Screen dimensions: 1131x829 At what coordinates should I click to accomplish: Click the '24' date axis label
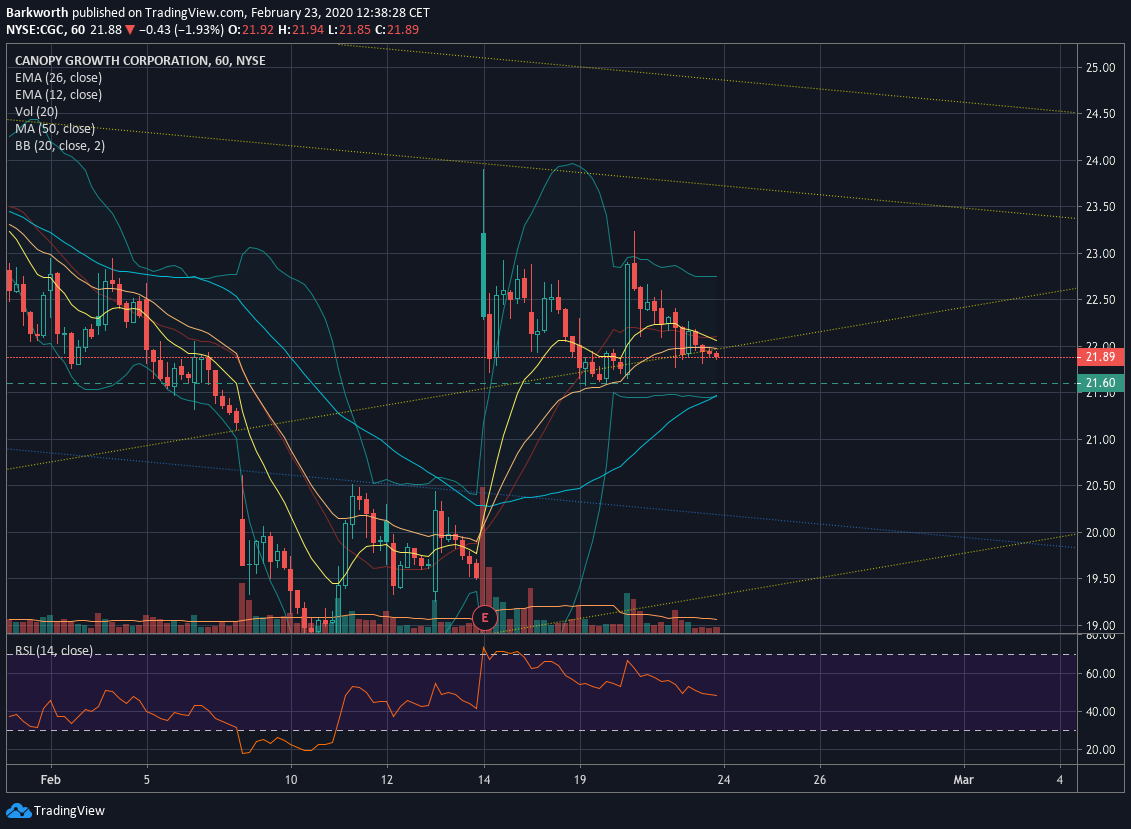coord(723,780)
